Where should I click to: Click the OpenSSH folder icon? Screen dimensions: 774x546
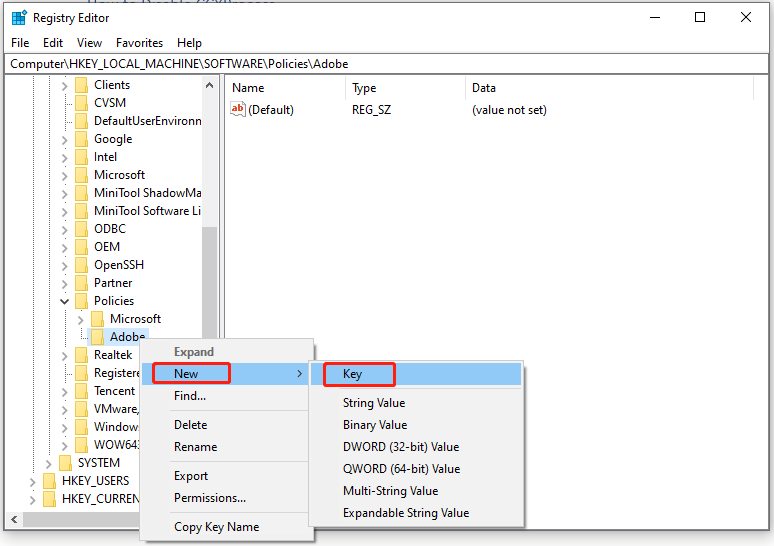(x=81, y=265)
